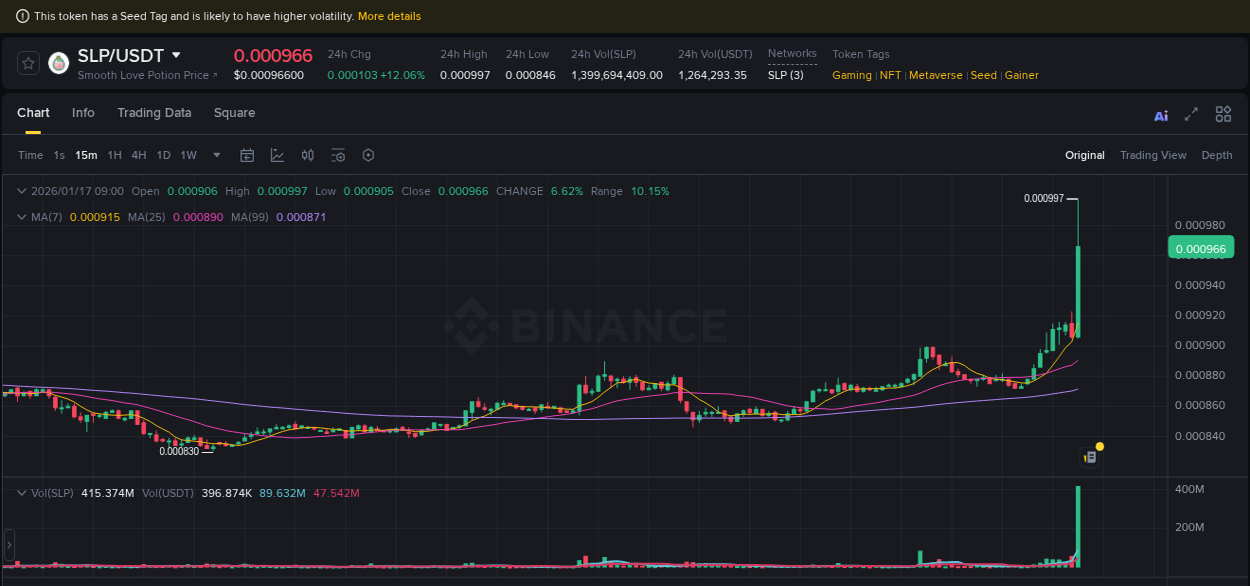1250x586 pixels.
Task: Select the chart style icon
Action: tap(277, 155)
